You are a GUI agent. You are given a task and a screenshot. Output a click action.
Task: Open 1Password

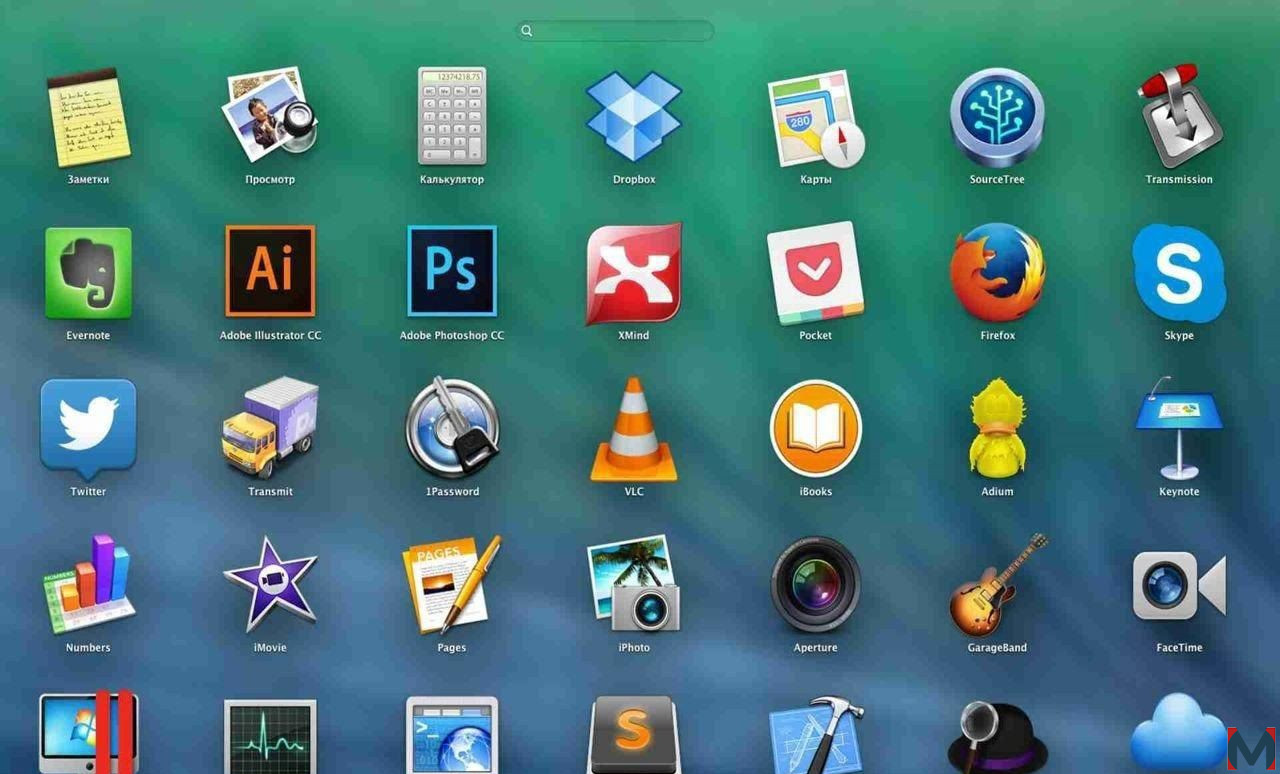pos(452,428)
